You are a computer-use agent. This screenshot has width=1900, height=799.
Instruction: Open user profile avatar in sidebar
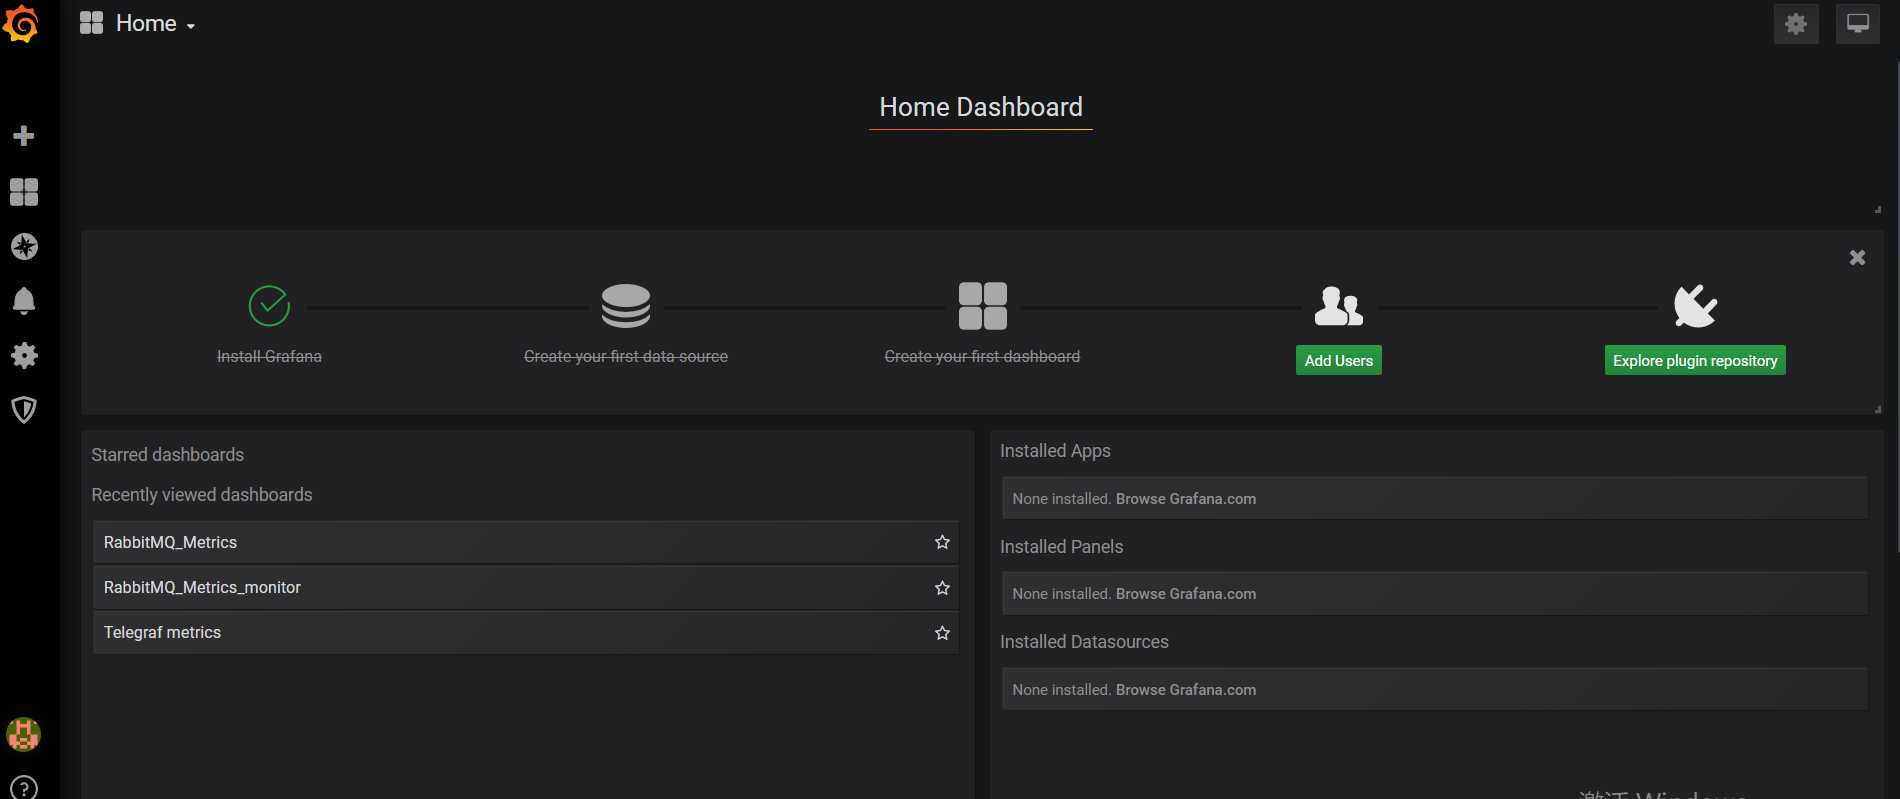(x=23, y=735)
